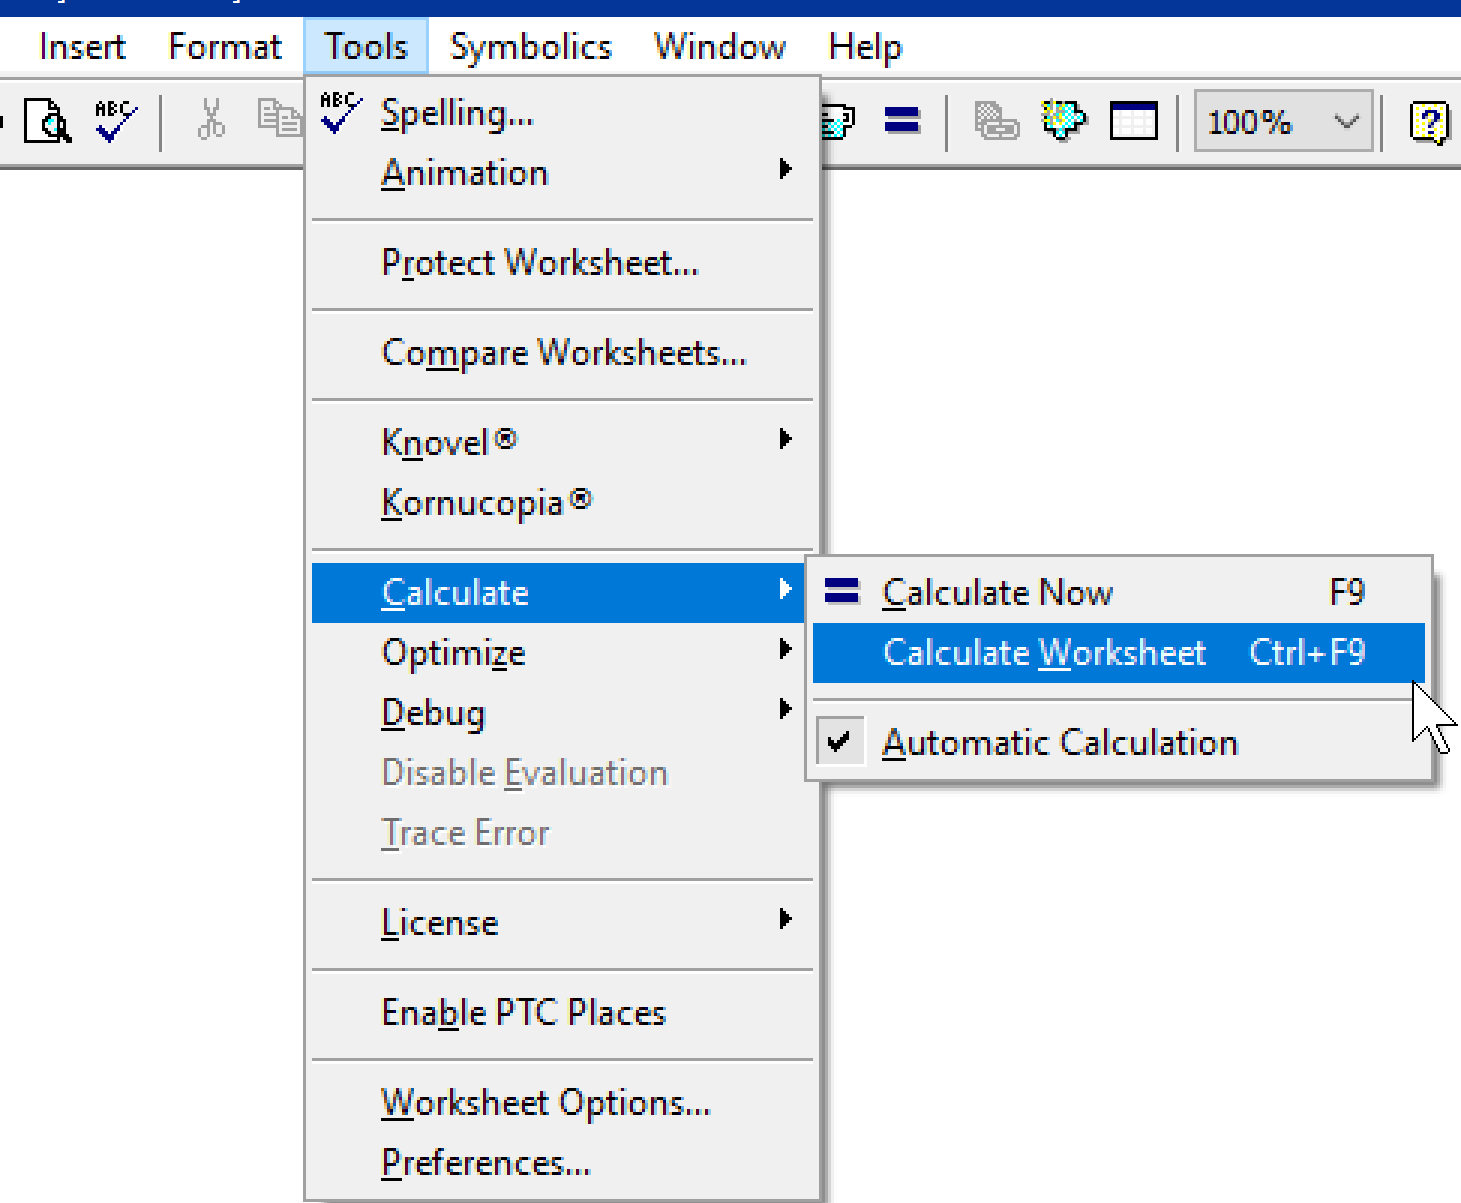Image resolution: width=1461 pixels, height=1203 pixels.
Task: Insert a table using the grid toolbar icon
Action: point(1133,121)
